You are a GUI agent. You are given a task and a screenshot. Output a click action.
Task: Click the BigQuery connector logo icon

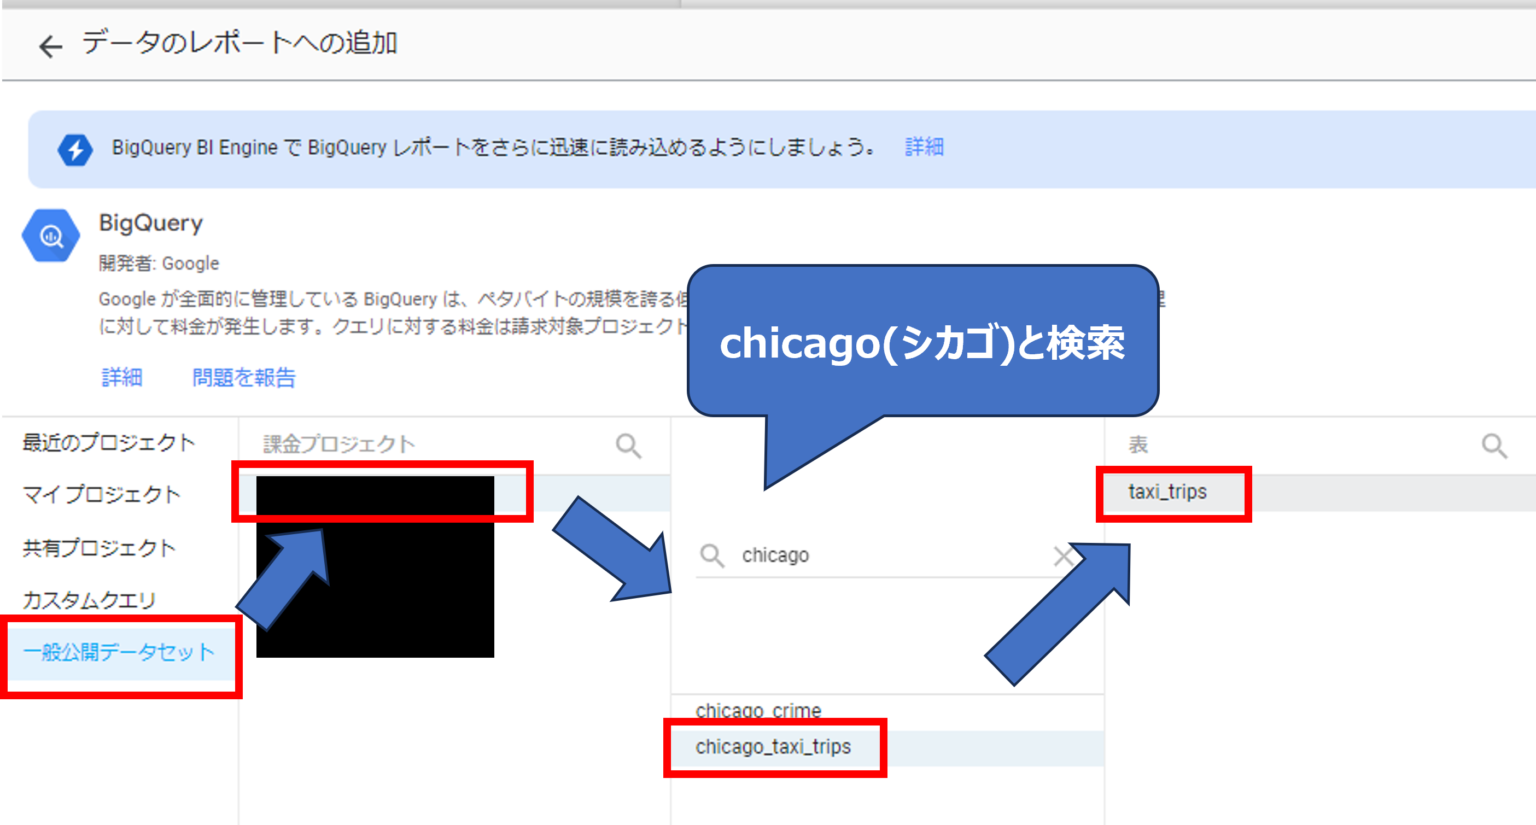point(51,236)
